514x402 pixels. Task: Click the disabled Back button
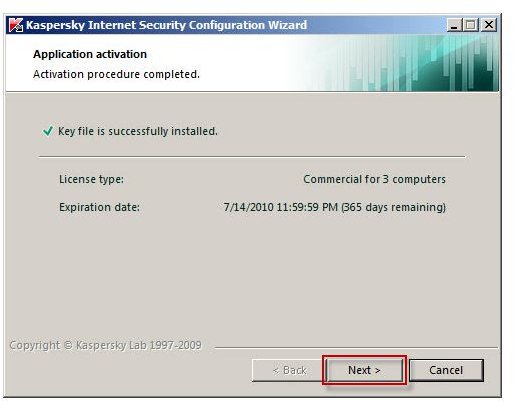coord(289,370)
